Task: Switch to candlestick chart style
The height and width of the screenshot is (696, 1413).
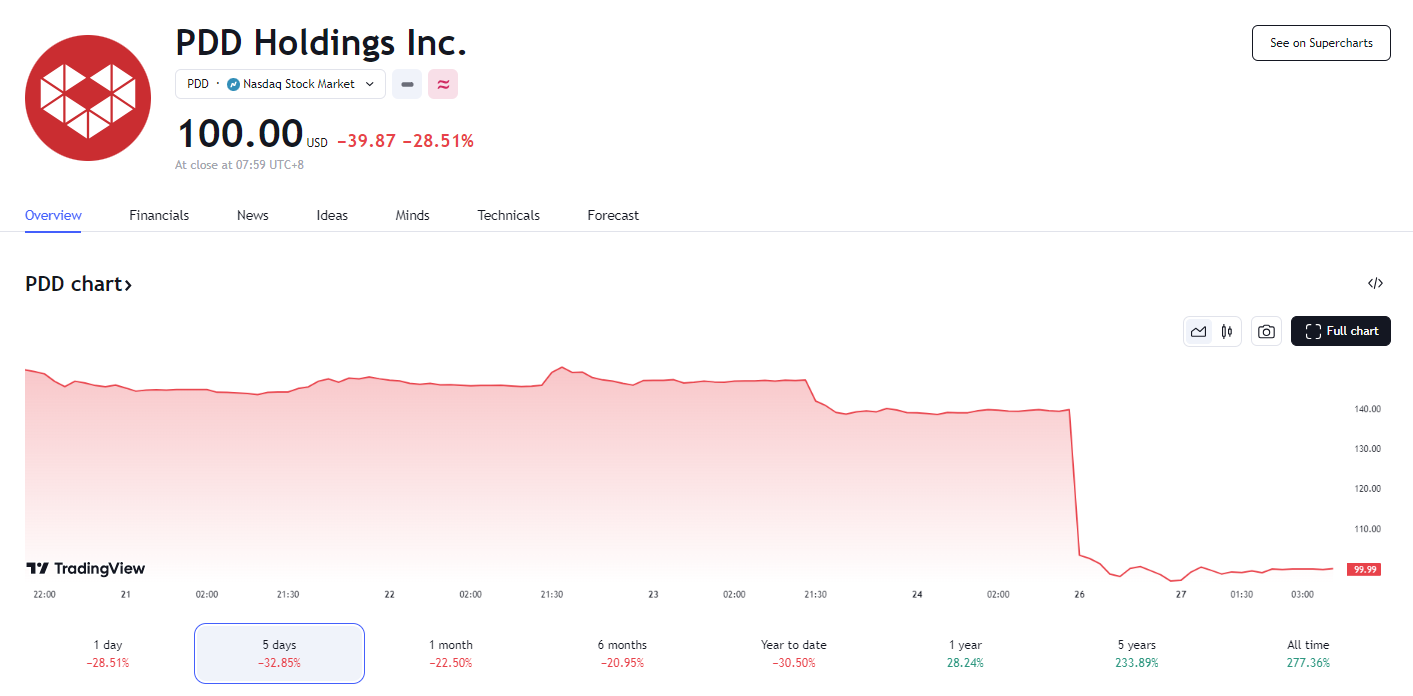Action: 1226,332
